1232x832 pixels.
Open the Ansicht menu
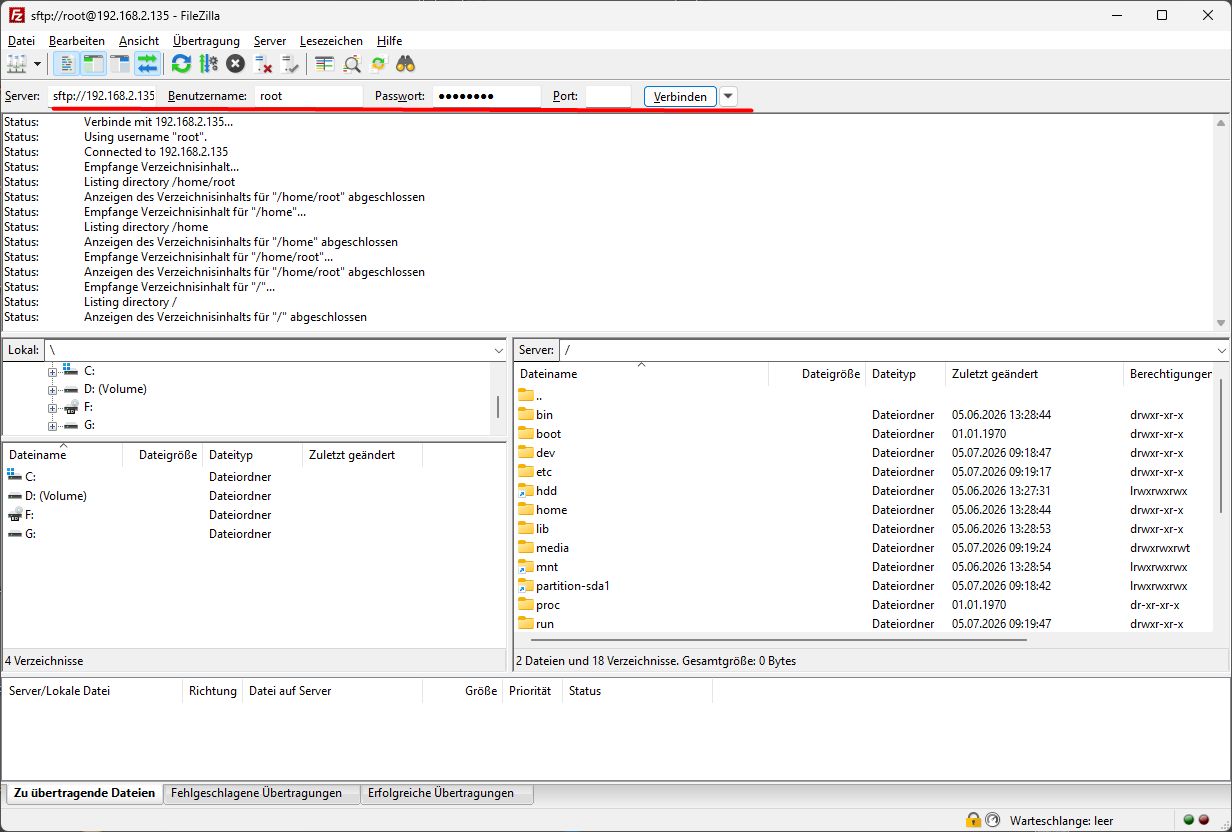coord(139,41)
